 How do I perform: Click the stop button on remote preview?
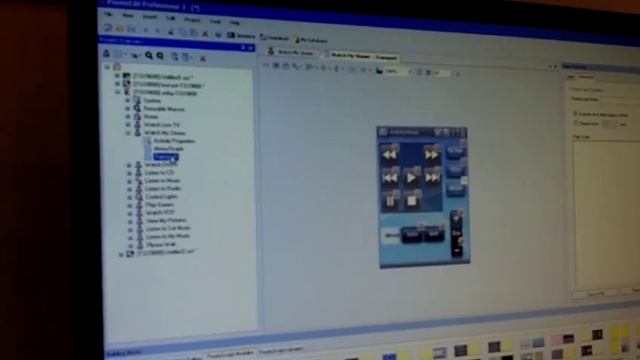411,201
